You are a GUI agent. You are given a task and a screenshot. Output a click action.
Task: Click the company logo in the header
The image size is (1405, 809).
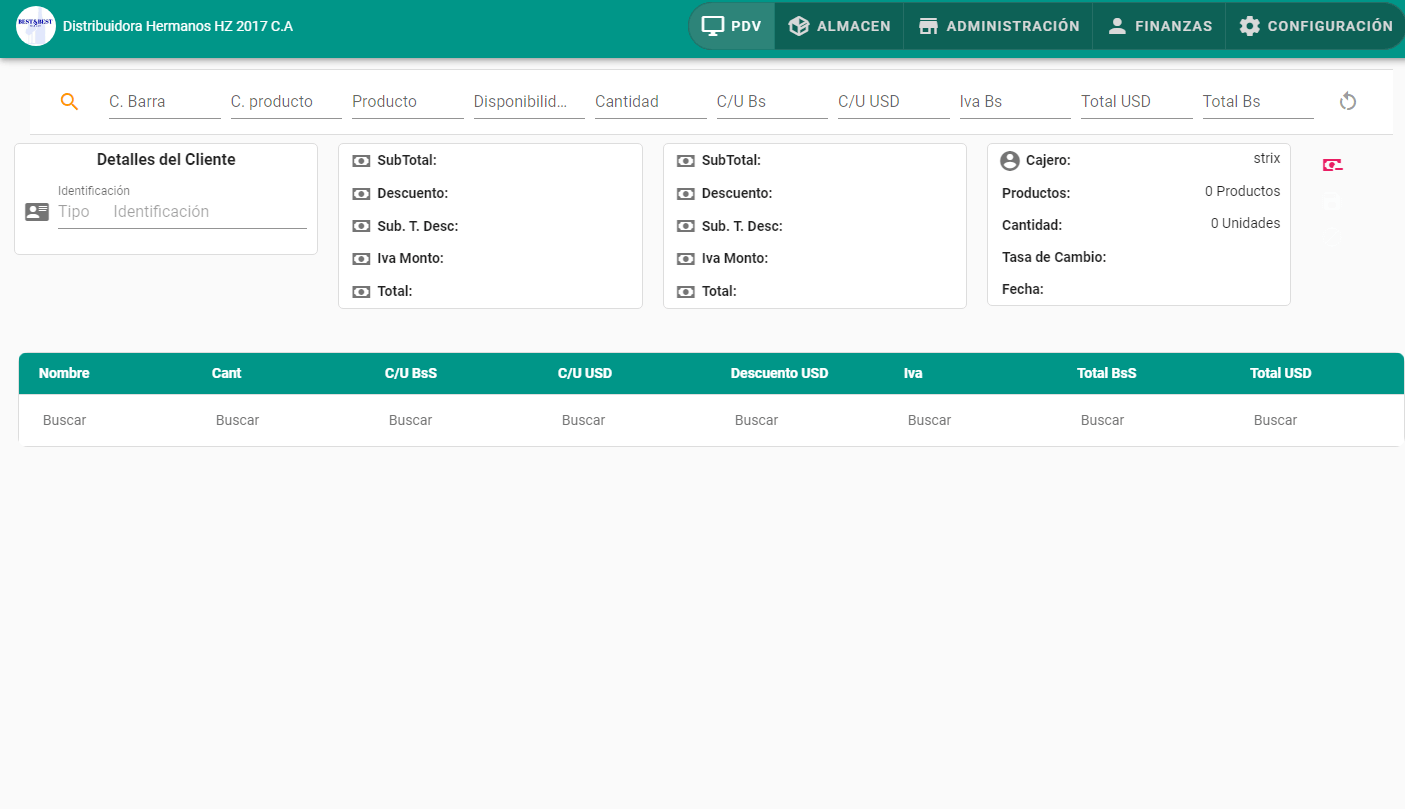(x=36, y=26)
